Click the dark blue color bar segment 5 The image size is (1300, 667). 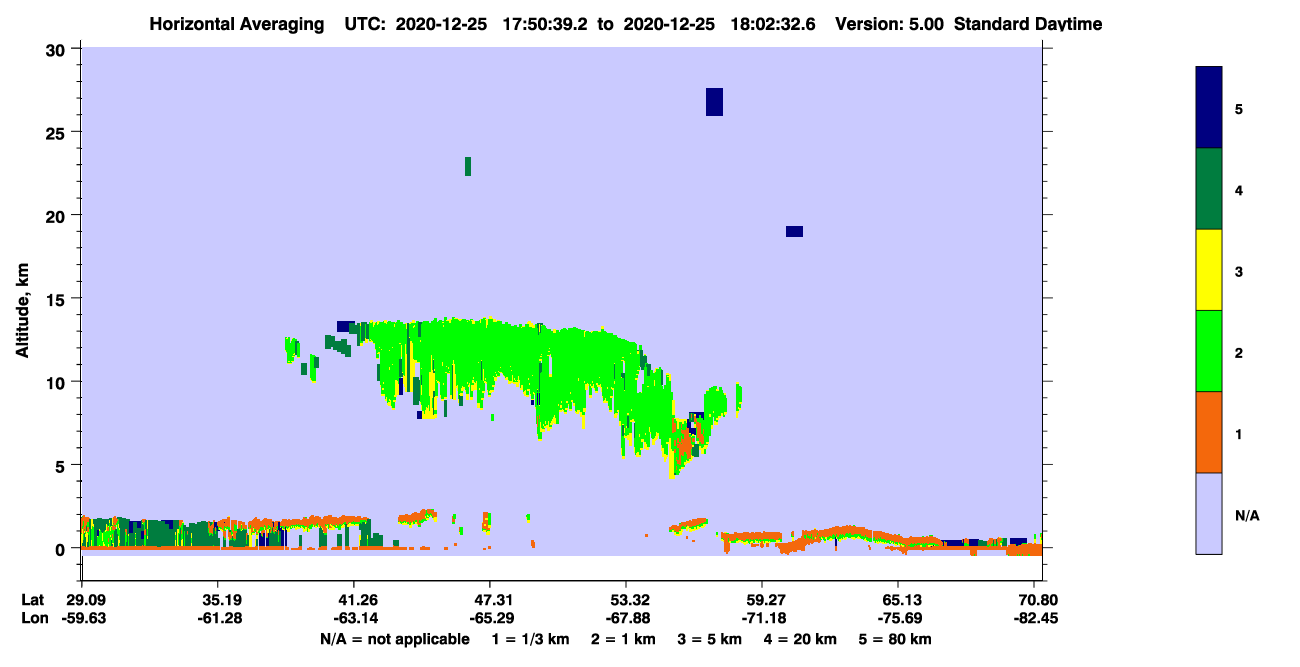point(1209,108)
